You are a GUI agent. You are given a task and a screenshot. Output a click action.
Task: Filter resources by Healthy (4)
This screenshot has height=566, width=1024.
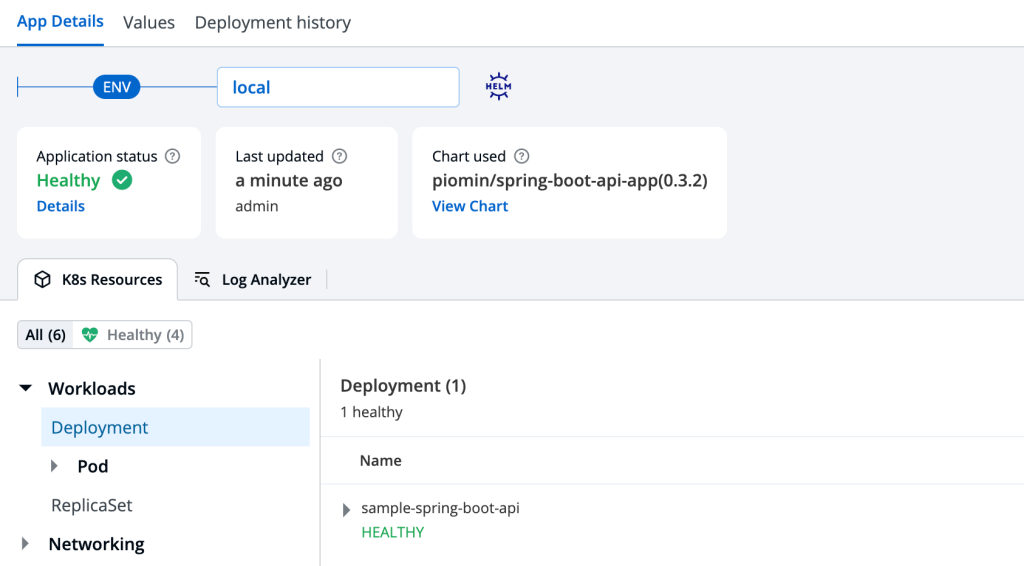pyautogui.click(x=134, y=335)
